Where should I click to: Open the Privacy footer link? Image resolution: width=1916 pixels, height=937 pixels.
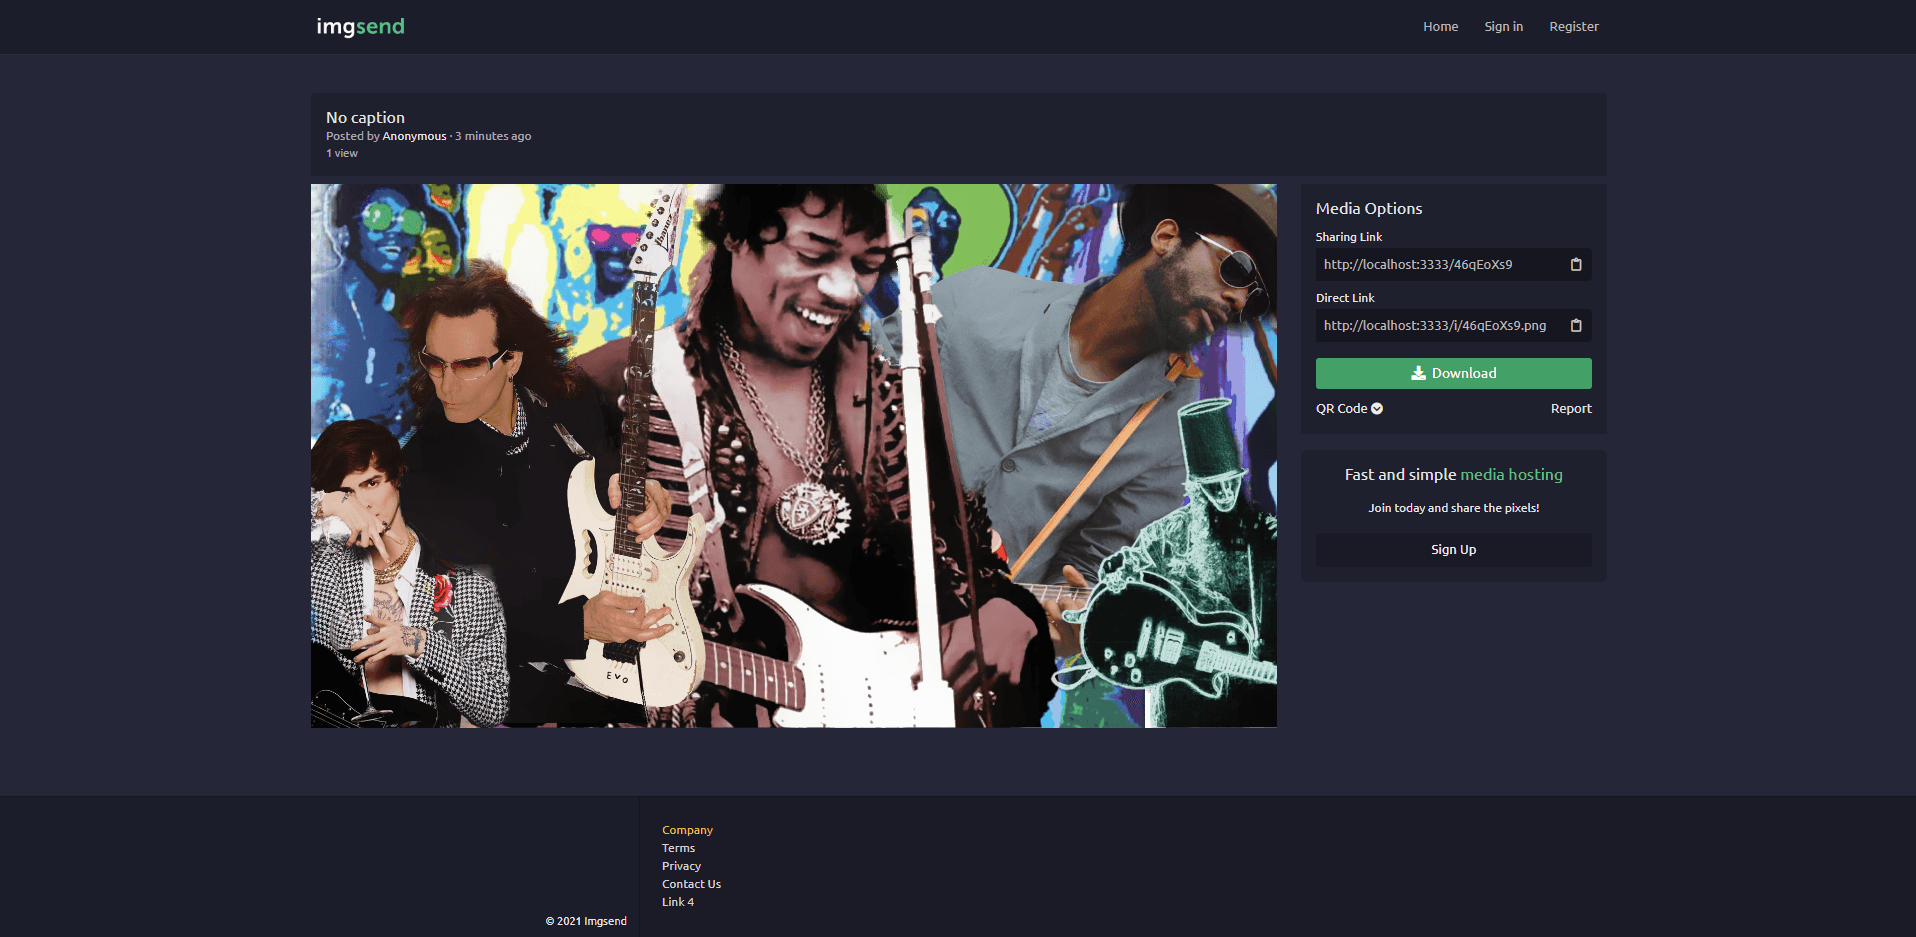[681, 866]
